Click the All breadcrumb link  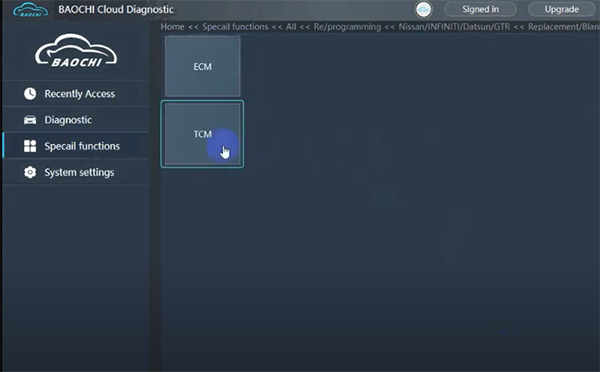tap(291, 27)
